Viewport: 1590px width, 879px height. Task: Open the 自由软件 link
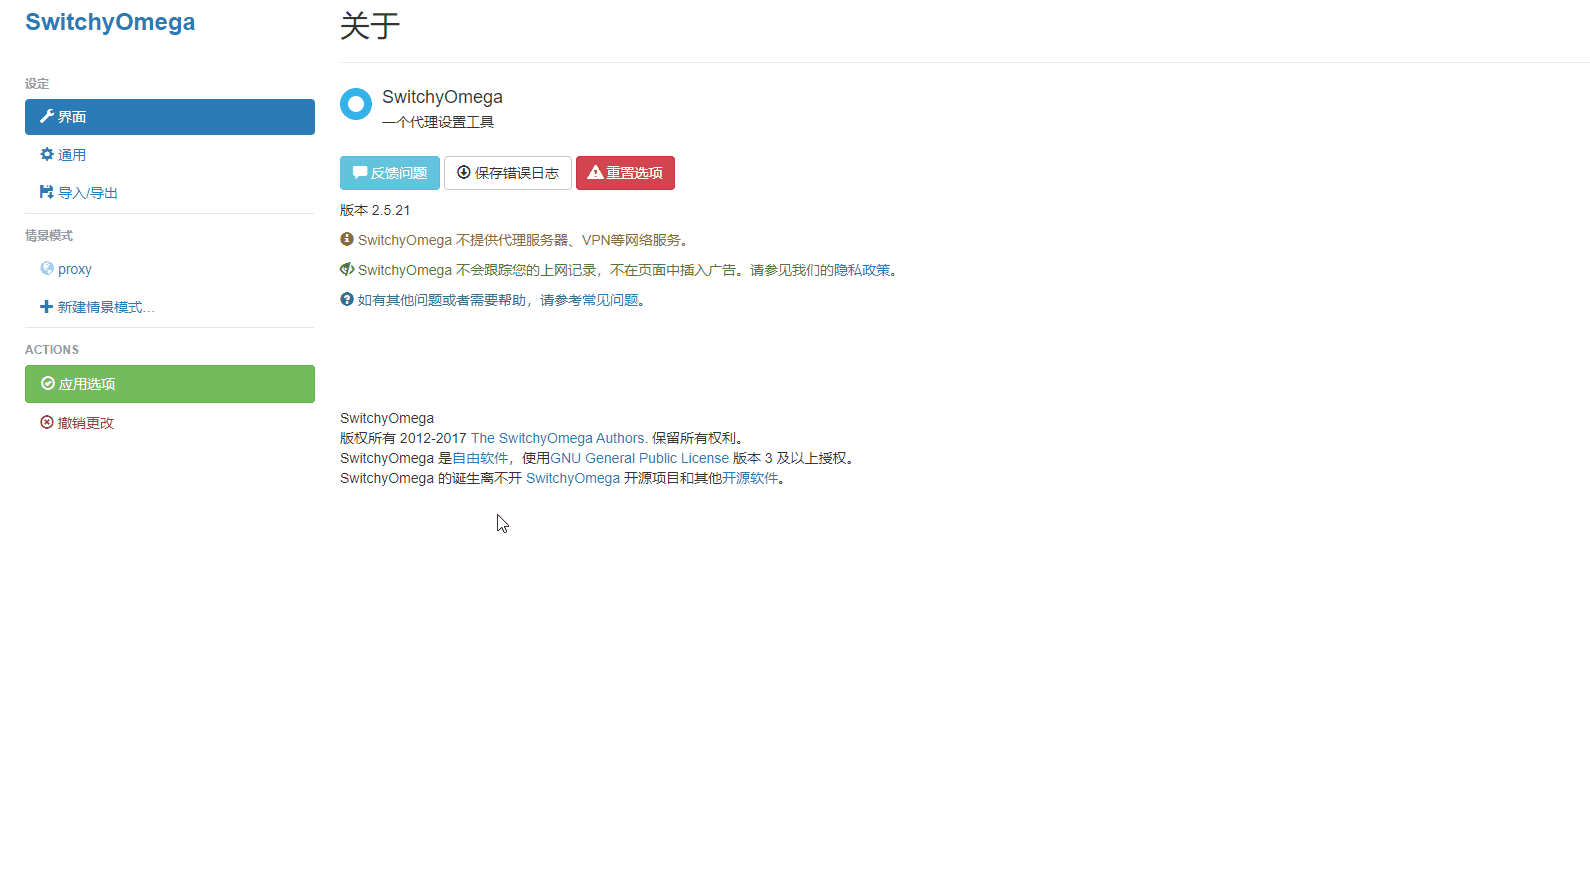tap(480, 458)
